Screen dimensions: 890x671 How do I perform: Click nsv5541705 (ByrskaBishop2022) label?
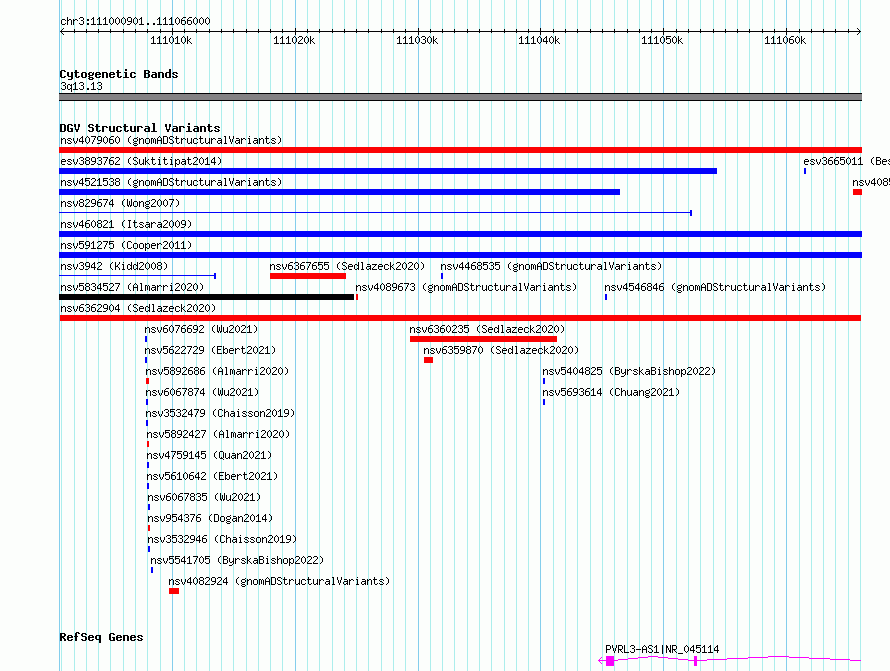tap(237, 560)
